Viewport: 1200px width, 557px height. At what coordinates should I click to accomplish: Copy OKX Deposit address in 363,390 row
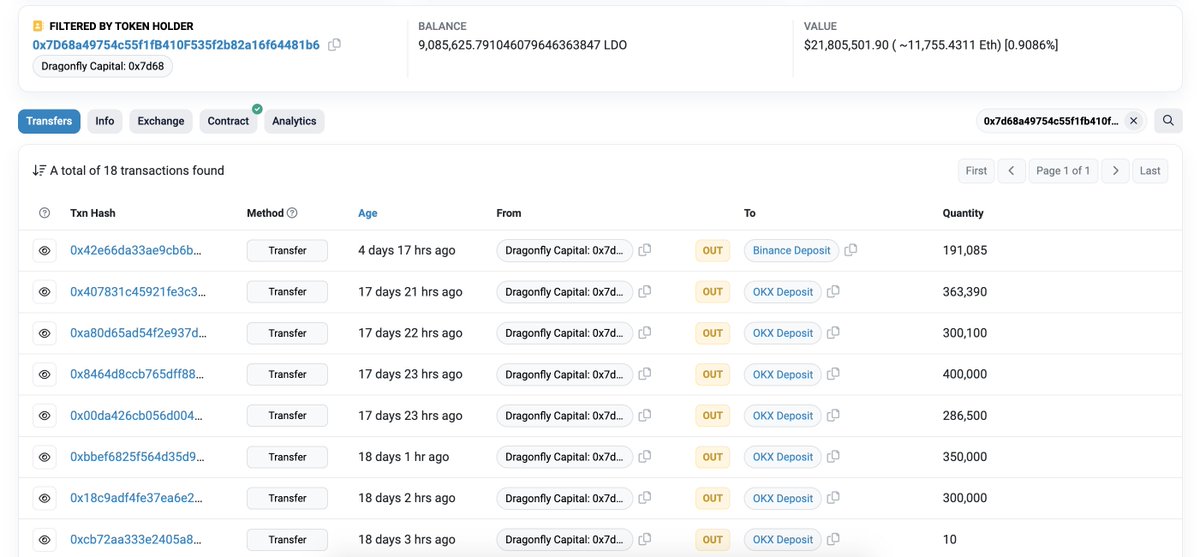coord(833,292)
